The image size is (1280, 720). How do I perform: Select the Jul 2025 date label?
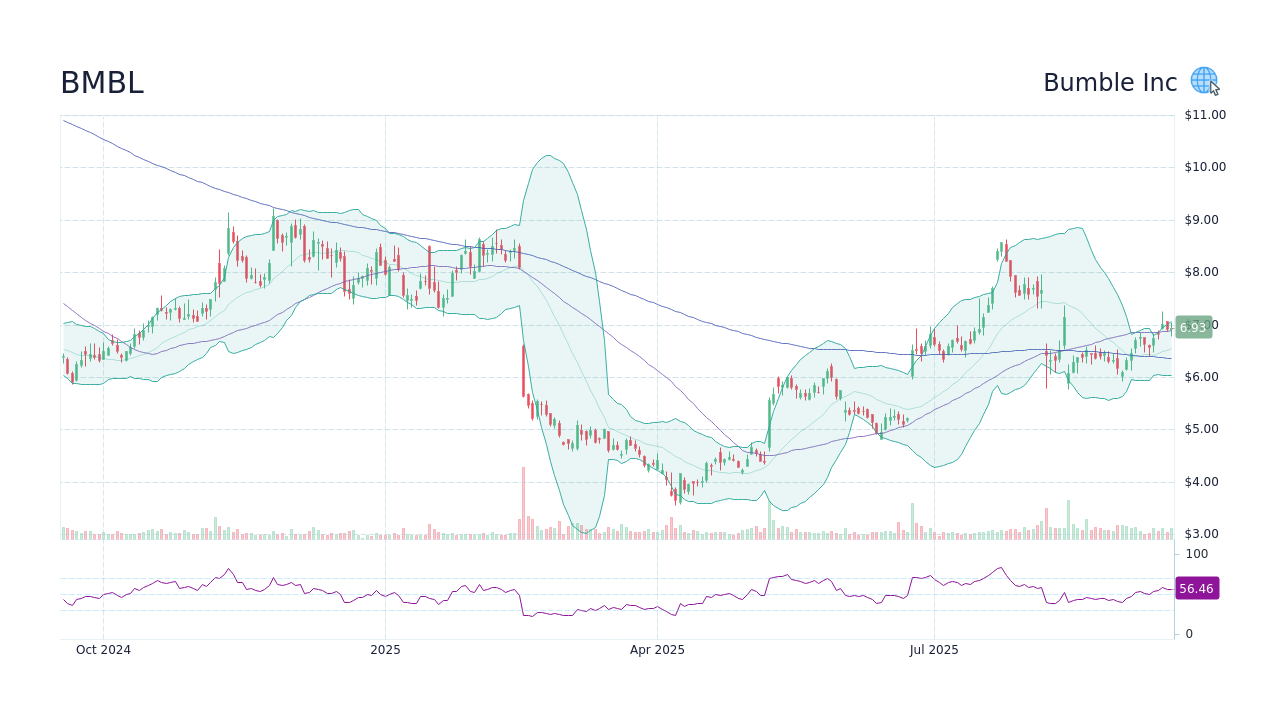[x=935, y=649]
